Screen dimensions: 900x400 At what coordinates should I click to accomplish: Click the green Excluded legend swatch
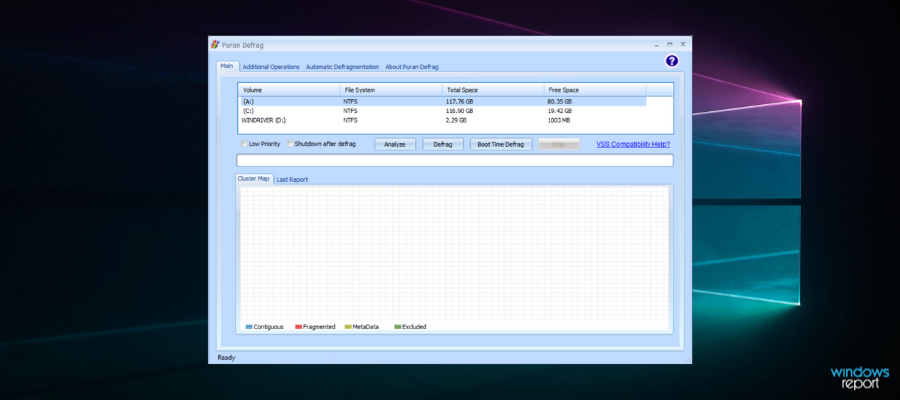[398, 327]
